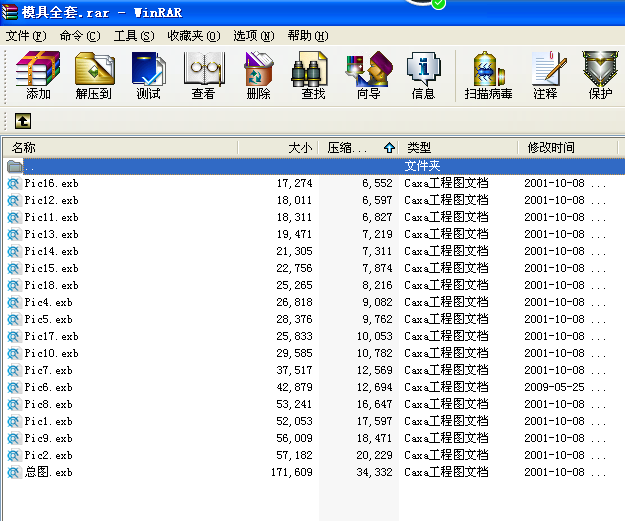Run the Test (测试) archive tool

click(x=148, y=75)
